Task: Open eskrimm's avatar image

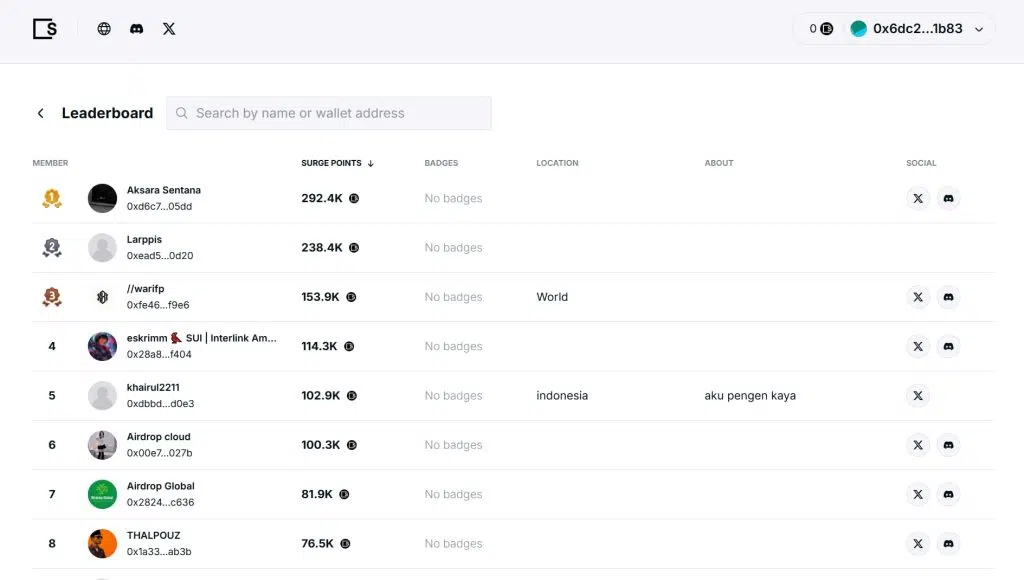Action: pyautogui.click(x=103, y=346)
